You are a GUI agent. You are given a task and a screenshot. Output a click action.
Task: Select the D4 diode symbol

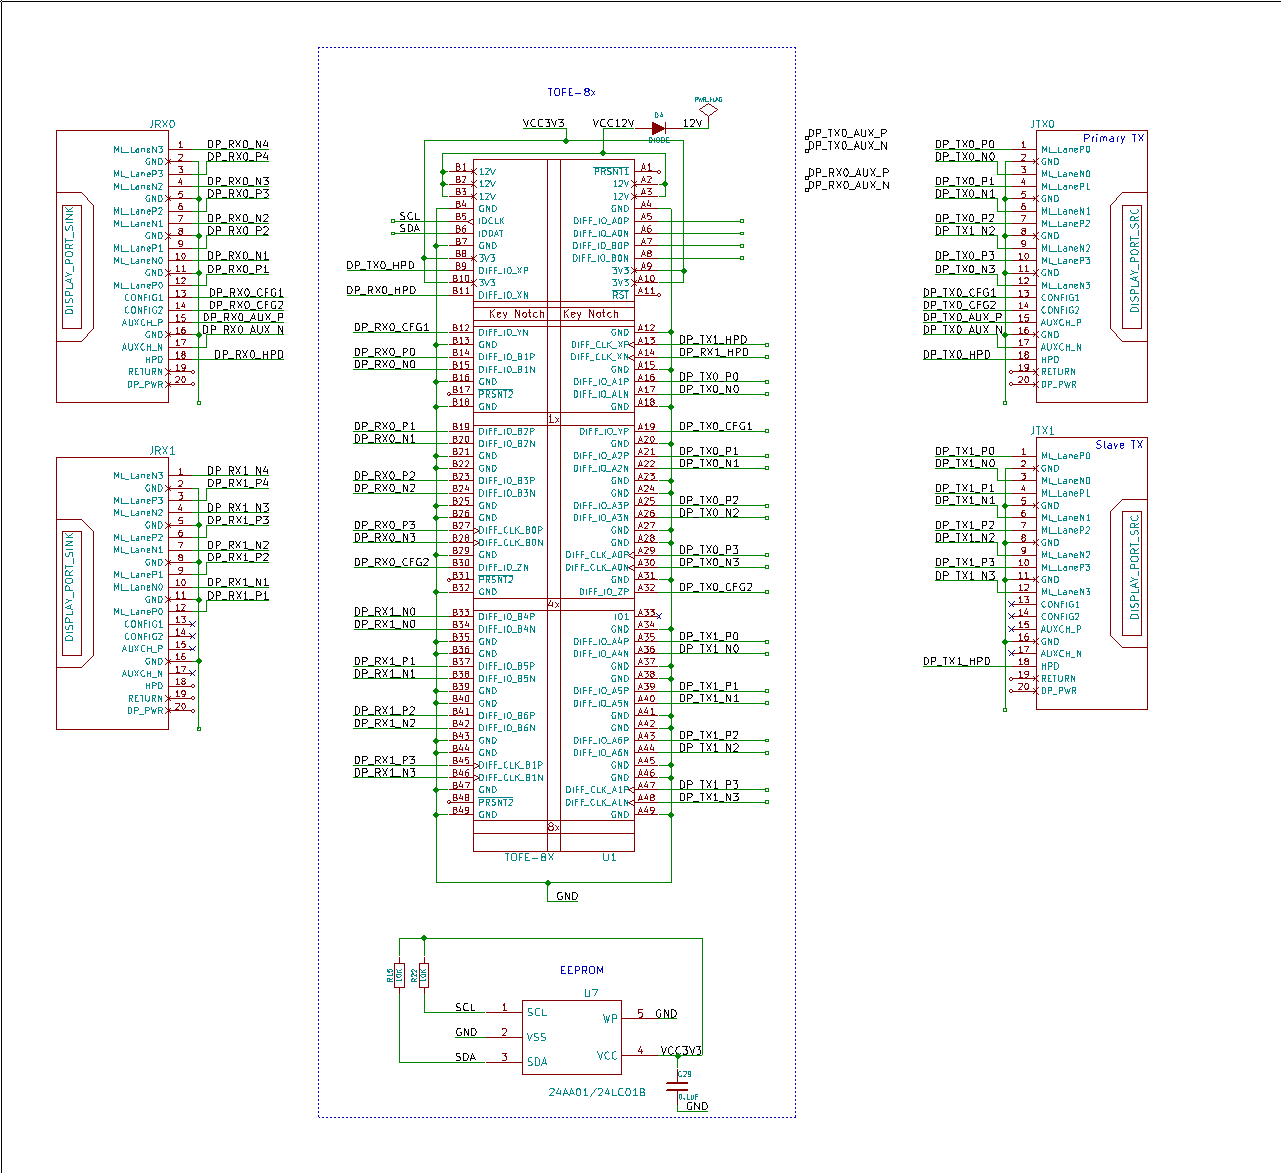pos(658,128)
